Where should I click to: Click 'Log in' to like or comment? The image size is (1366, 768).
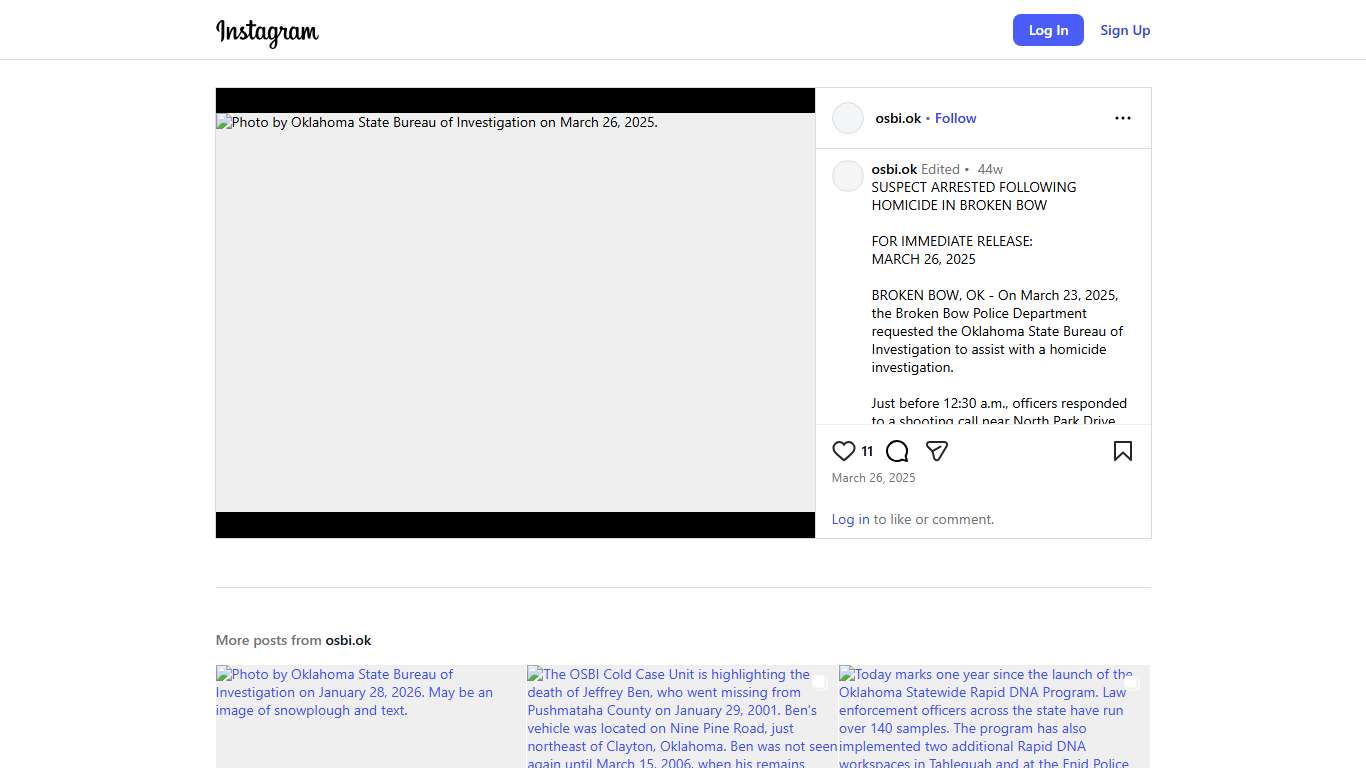(850, 519)
